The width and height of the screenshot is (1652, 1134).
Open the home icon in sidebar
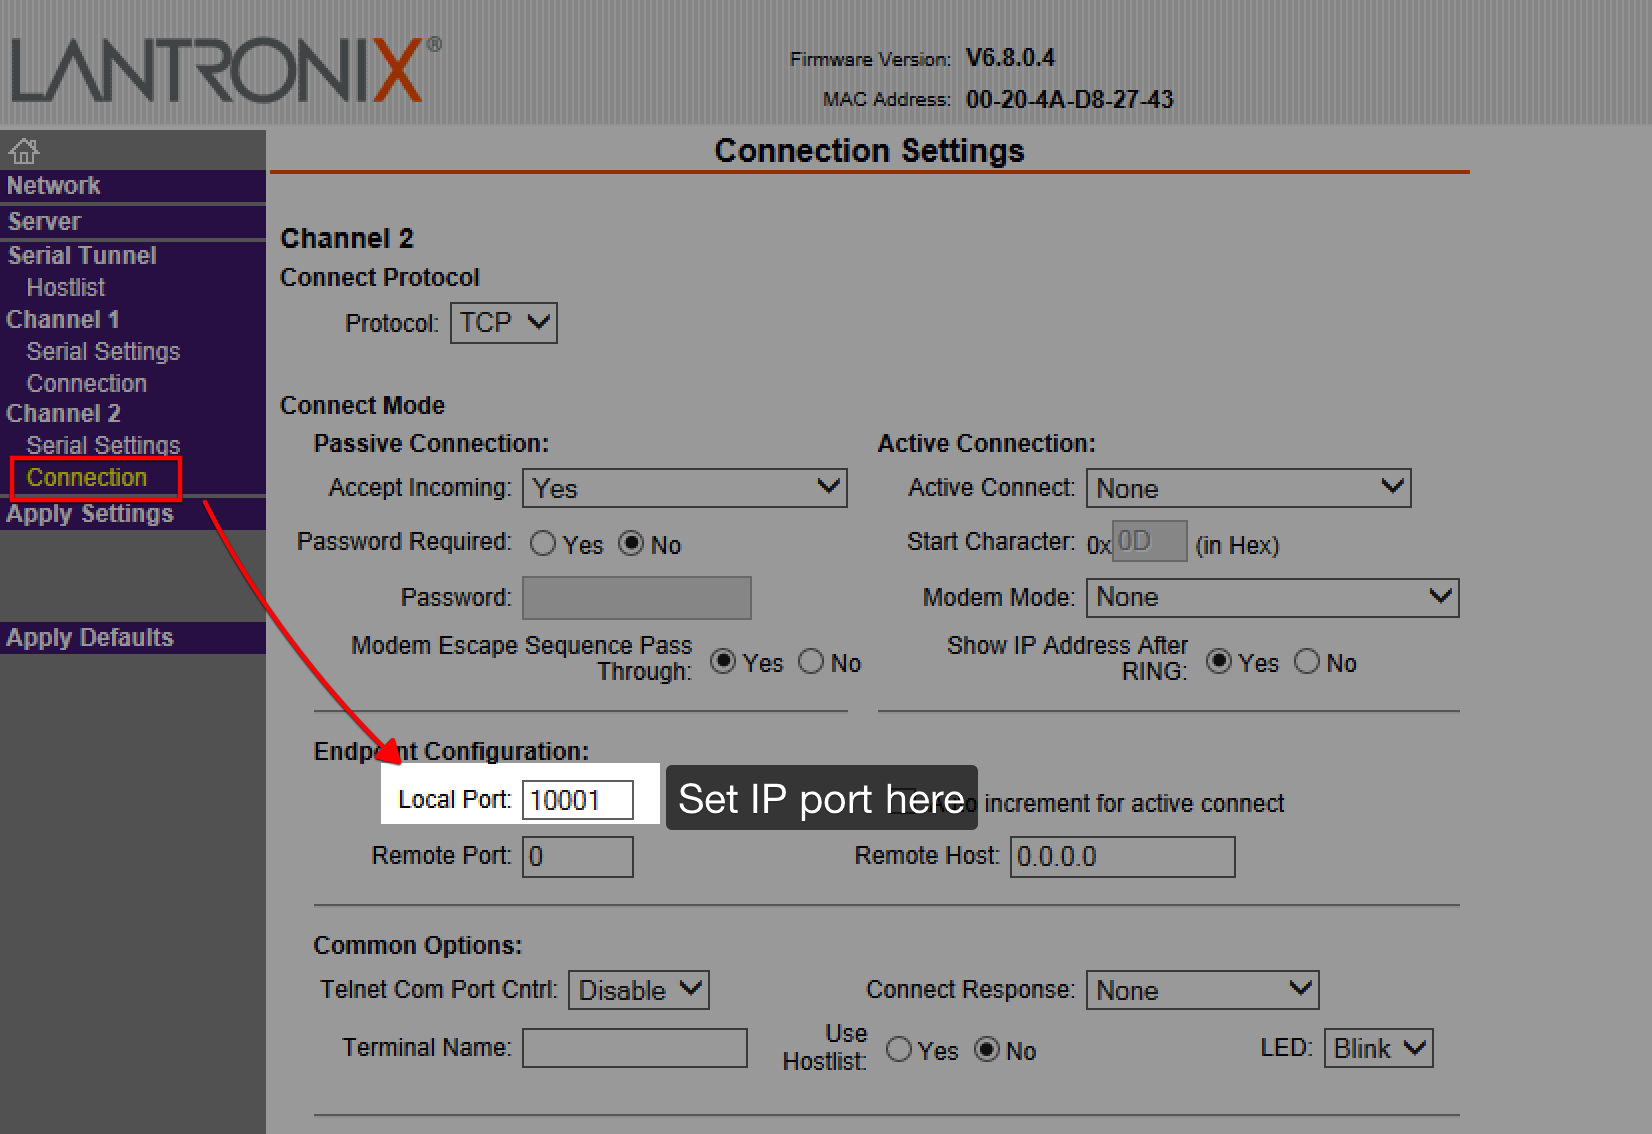coord(24,151)
